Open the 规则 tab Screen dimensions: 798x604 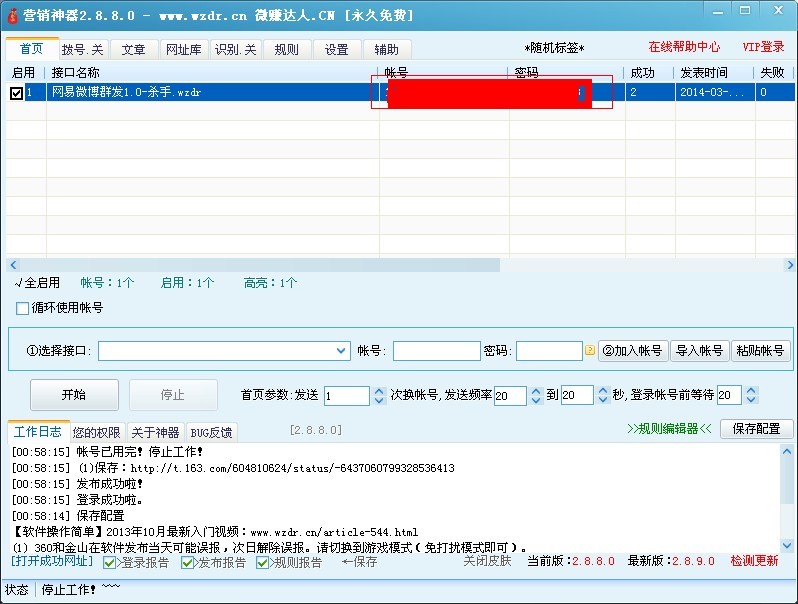287,49
